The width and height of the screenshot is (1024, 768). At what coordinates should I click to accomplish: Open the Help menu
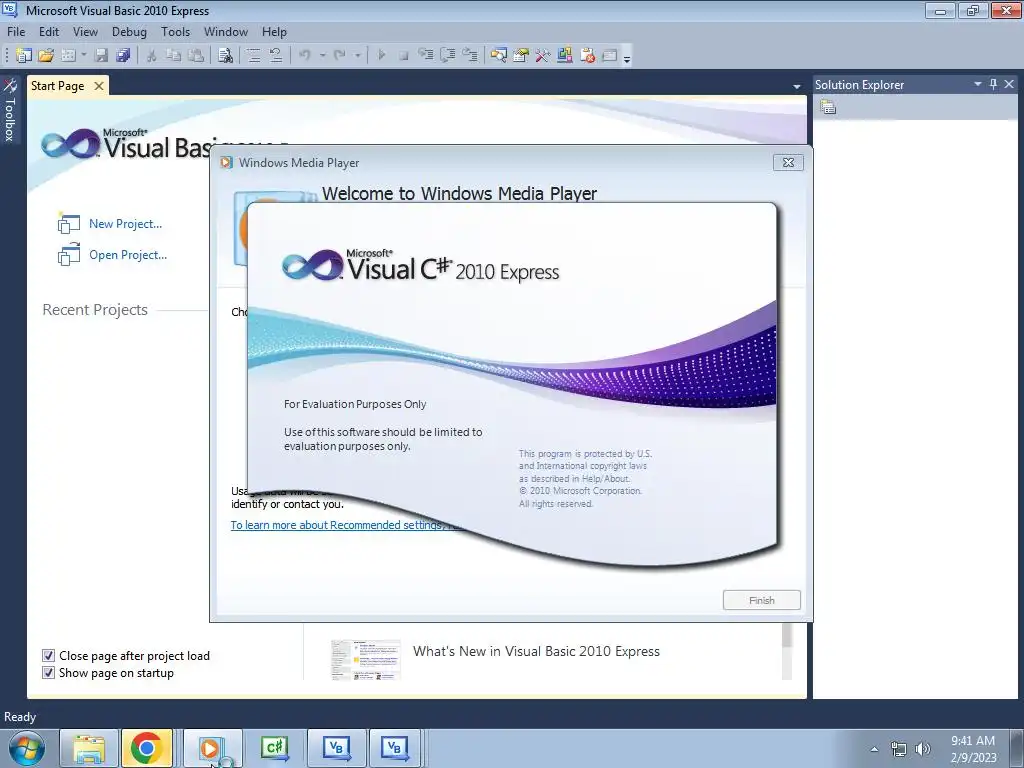(274, 31)
